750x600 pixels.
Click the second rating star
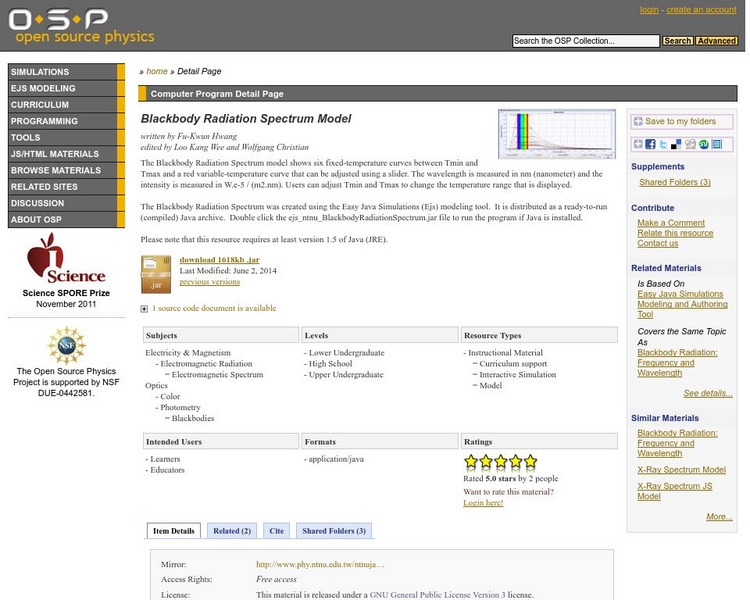(486, 462)
